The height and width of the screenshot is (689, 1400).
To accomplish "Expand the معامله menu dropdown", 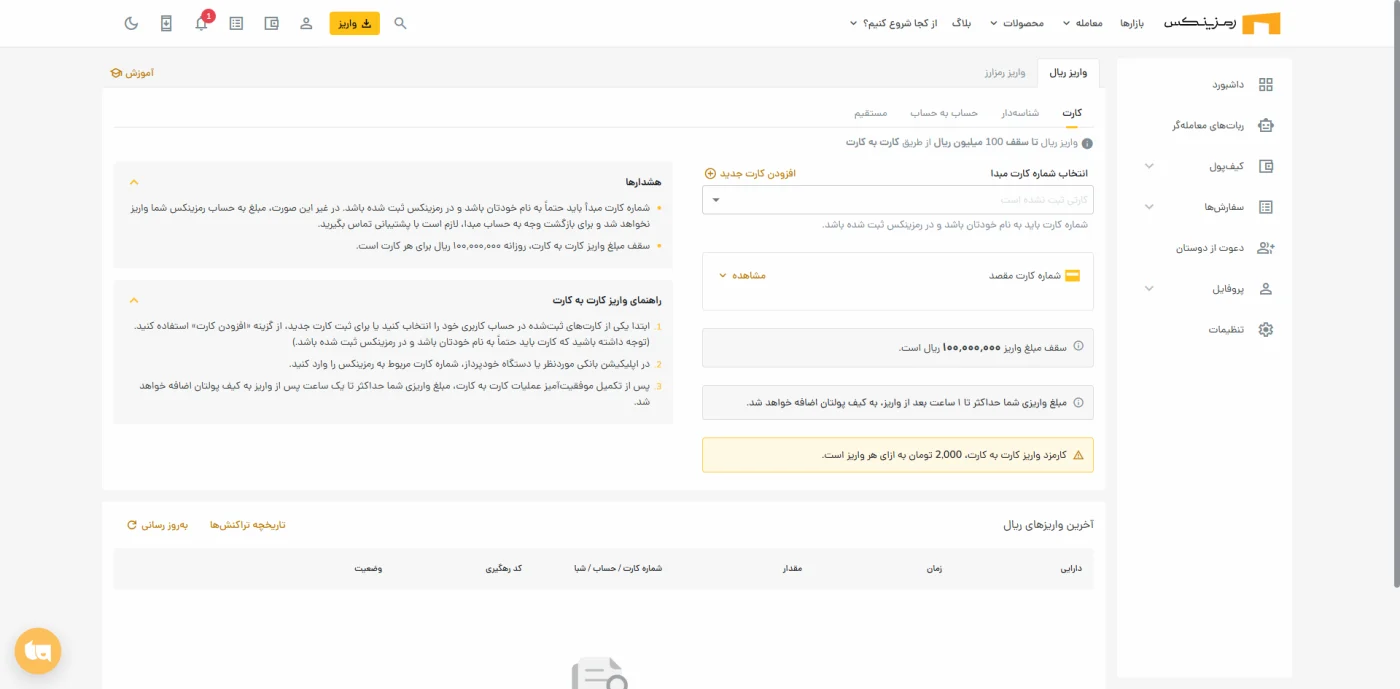I will coord(1082,23).
